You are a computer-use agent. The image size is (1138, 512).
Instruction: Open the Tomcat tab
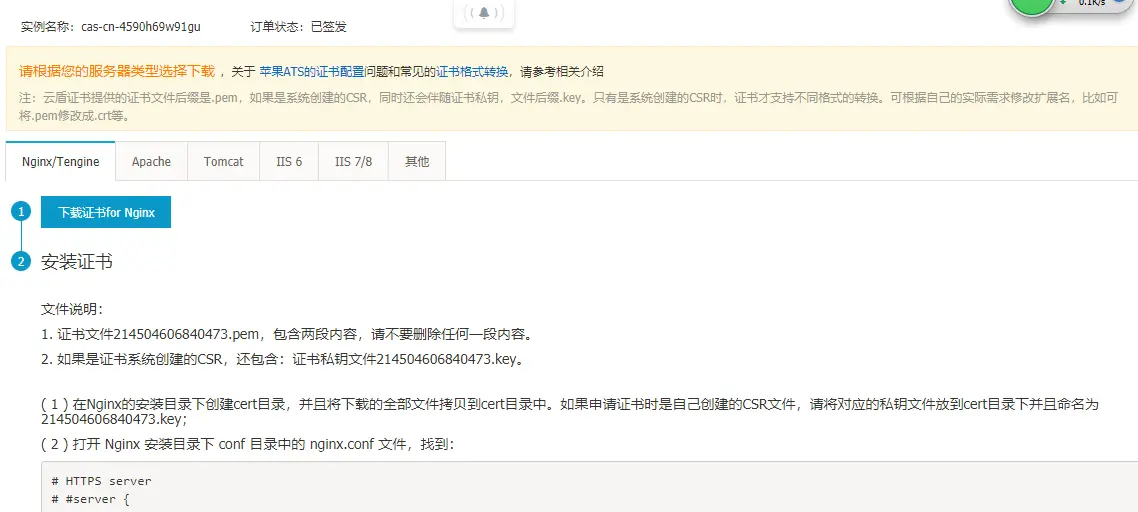click(x=224, y=161)
